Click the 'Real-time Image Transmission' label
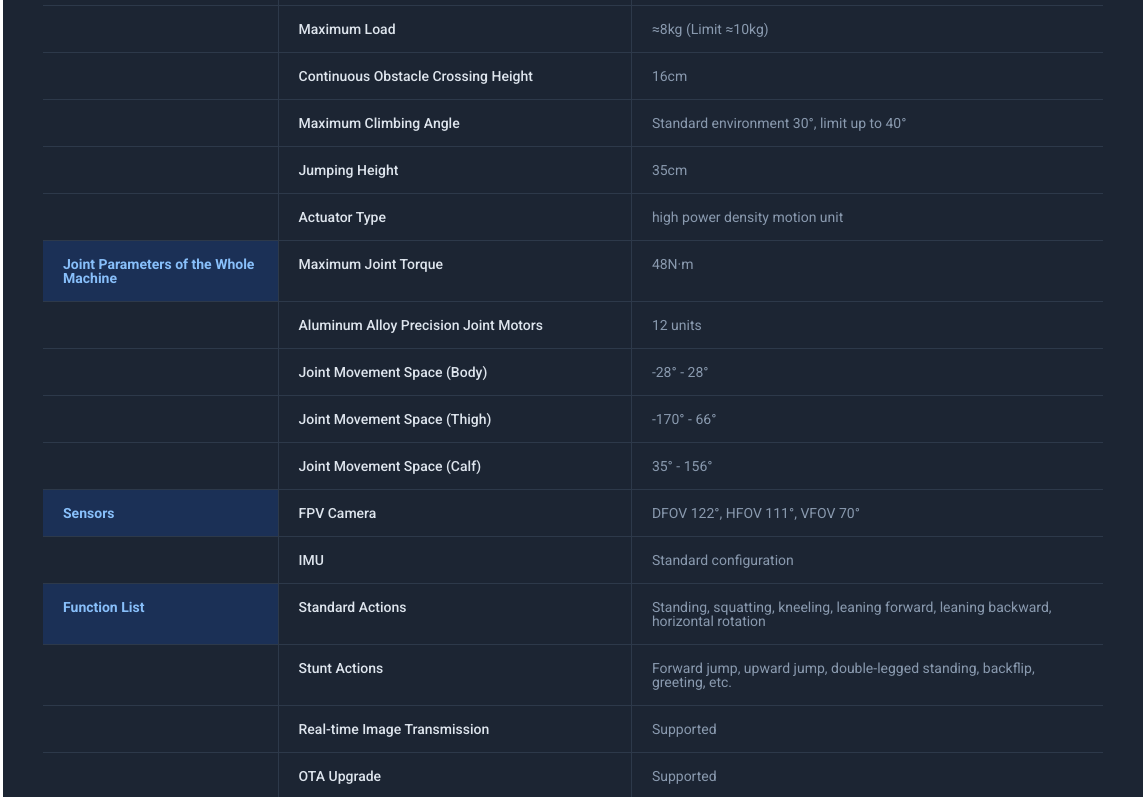This screenshot has width=1145, height=797. click(x=393, y=729)
